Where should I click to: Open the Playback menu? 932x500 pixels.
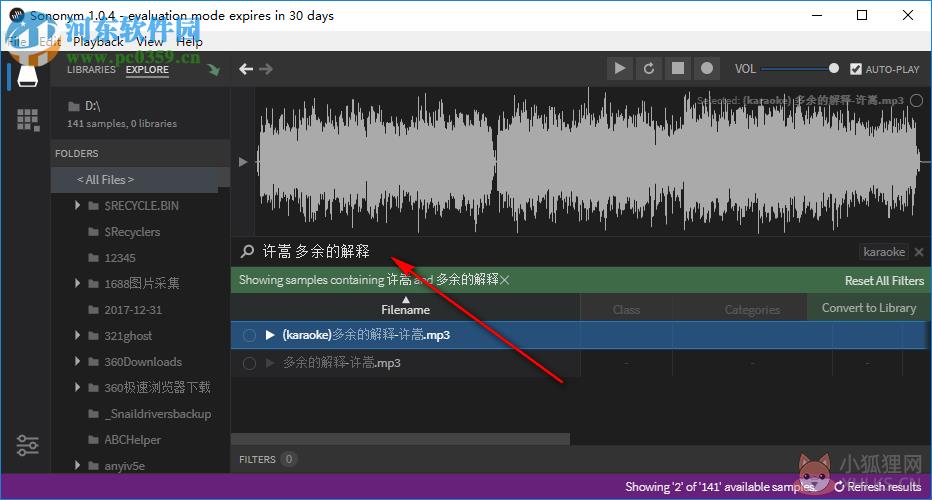click(x=98, y=42)
